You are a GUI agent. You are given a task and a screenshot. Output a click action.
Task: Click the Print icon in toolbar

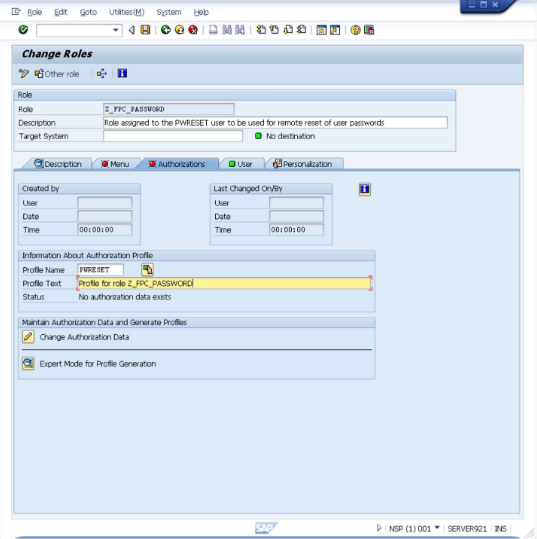coord(213,30)
